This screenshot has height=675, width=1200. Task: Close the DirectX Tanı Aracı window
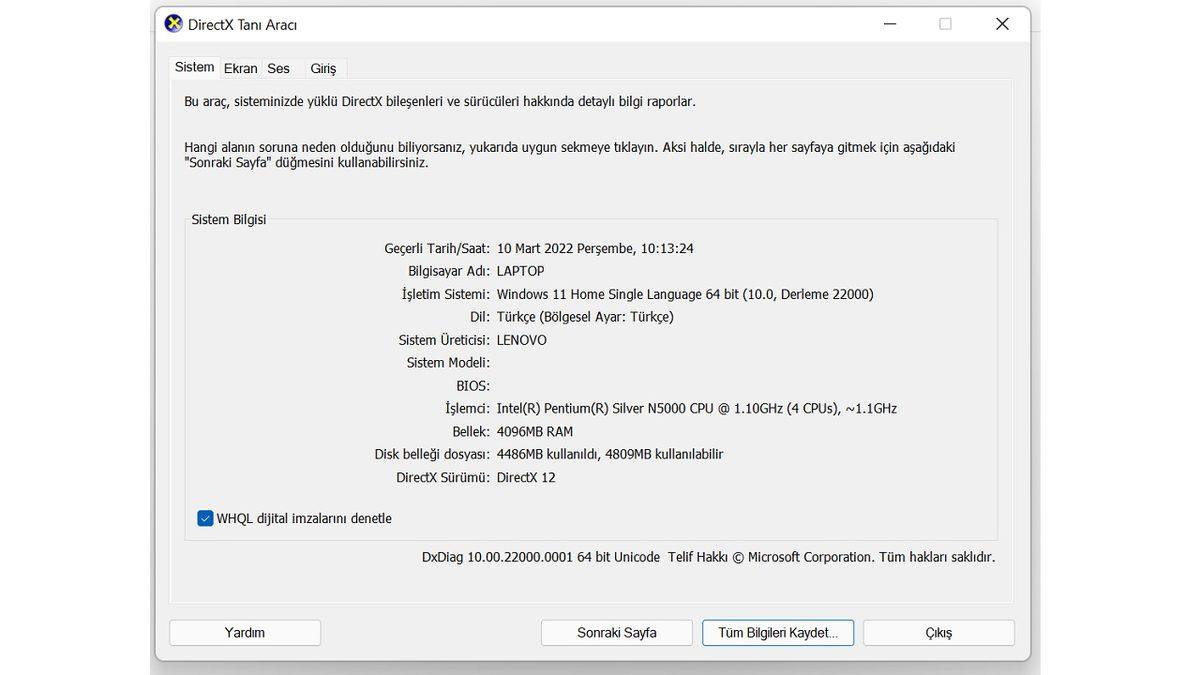tap(1002, 24)
